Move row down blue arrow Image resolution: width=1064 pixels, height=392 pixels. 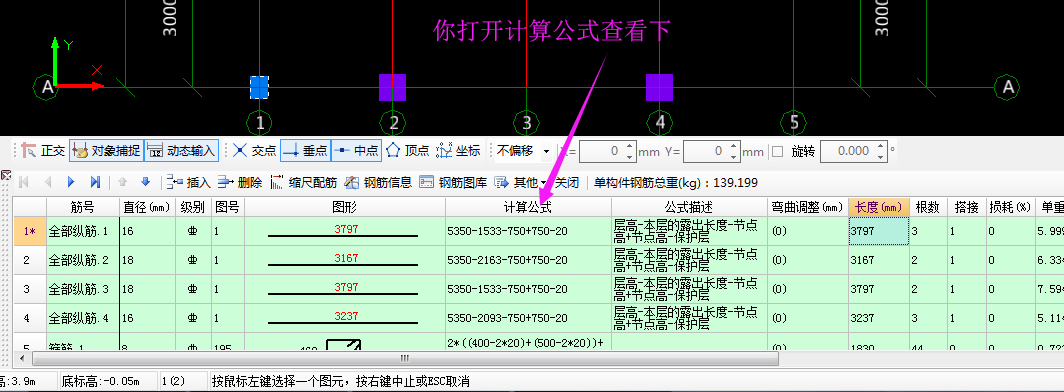coord(145,182)
